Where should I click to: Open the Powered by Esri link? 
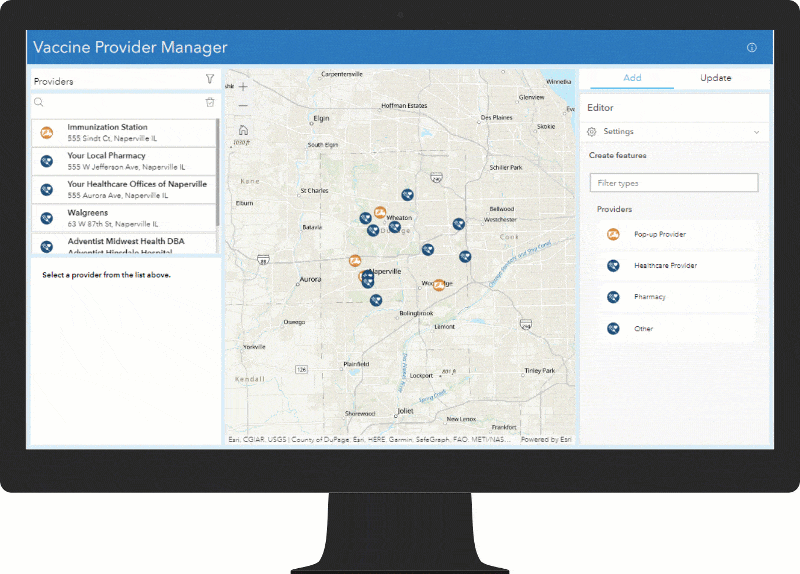point(546,439)
